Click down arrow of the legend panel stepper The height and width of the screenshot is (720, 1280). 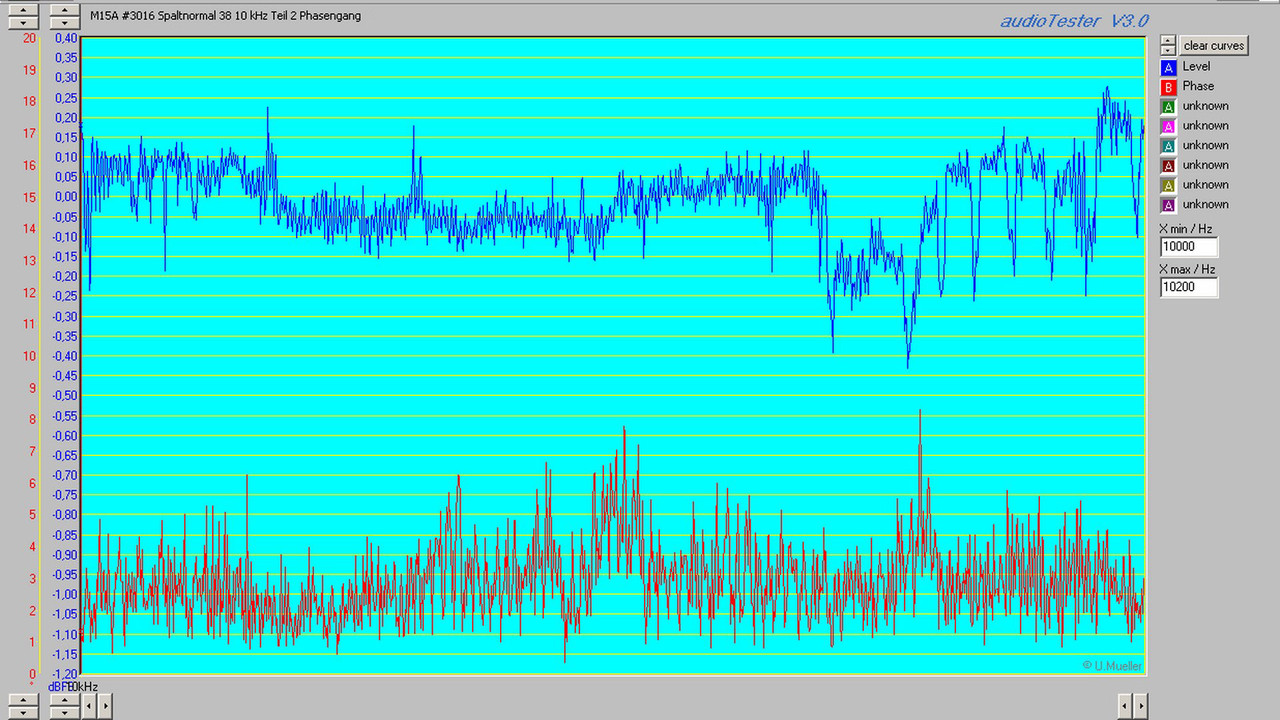(1167, 49)
